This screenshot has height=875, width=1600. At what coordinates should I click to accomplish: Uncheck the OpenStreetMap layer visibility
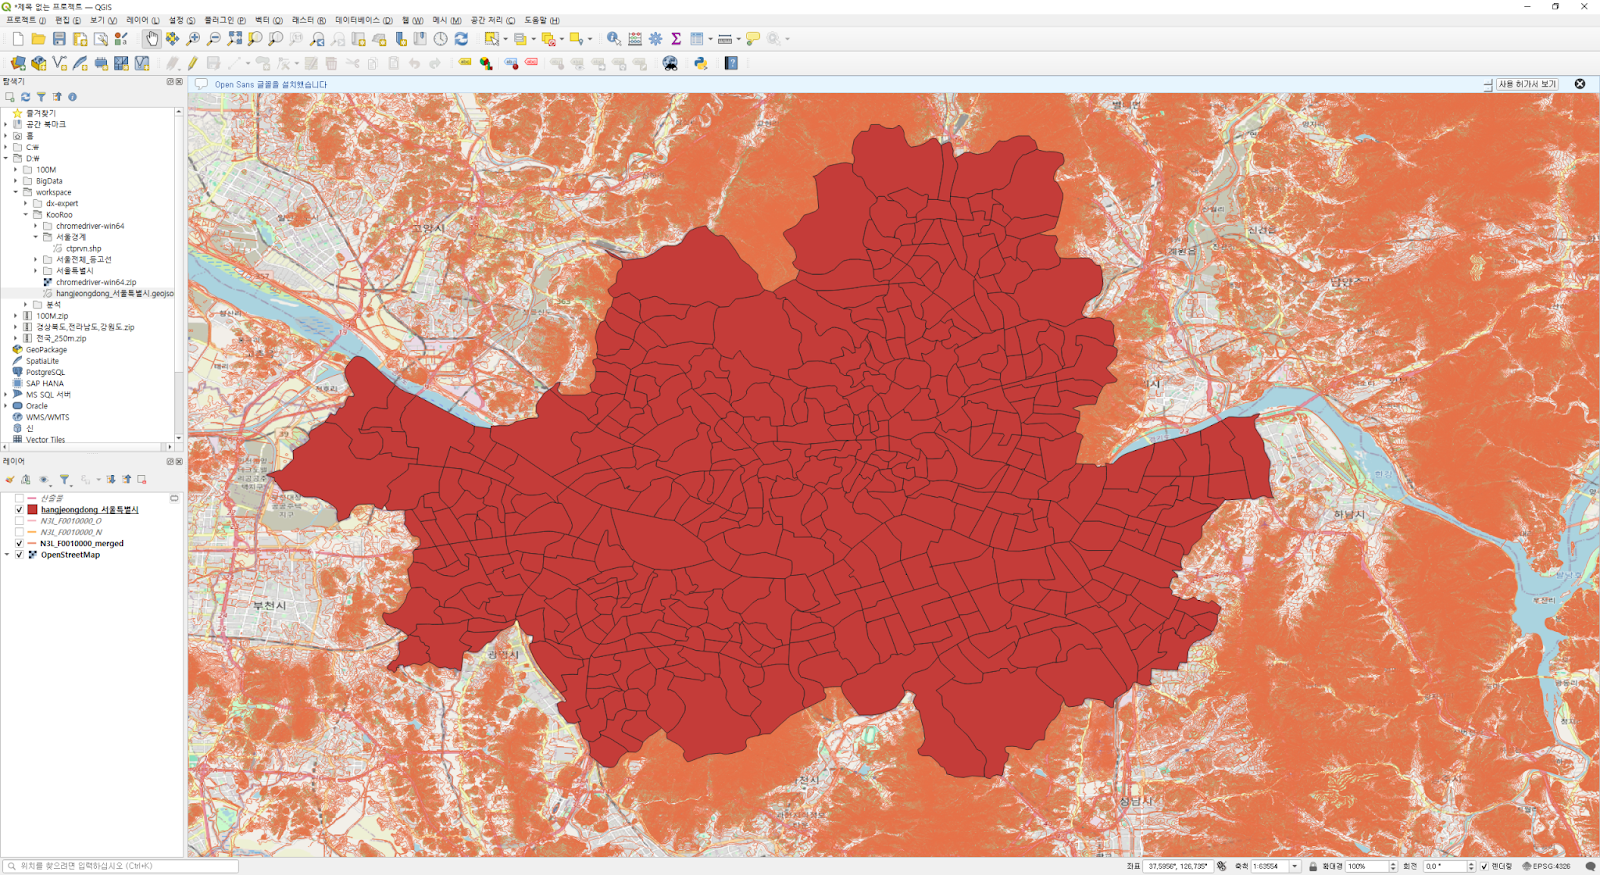coord(19,555)
